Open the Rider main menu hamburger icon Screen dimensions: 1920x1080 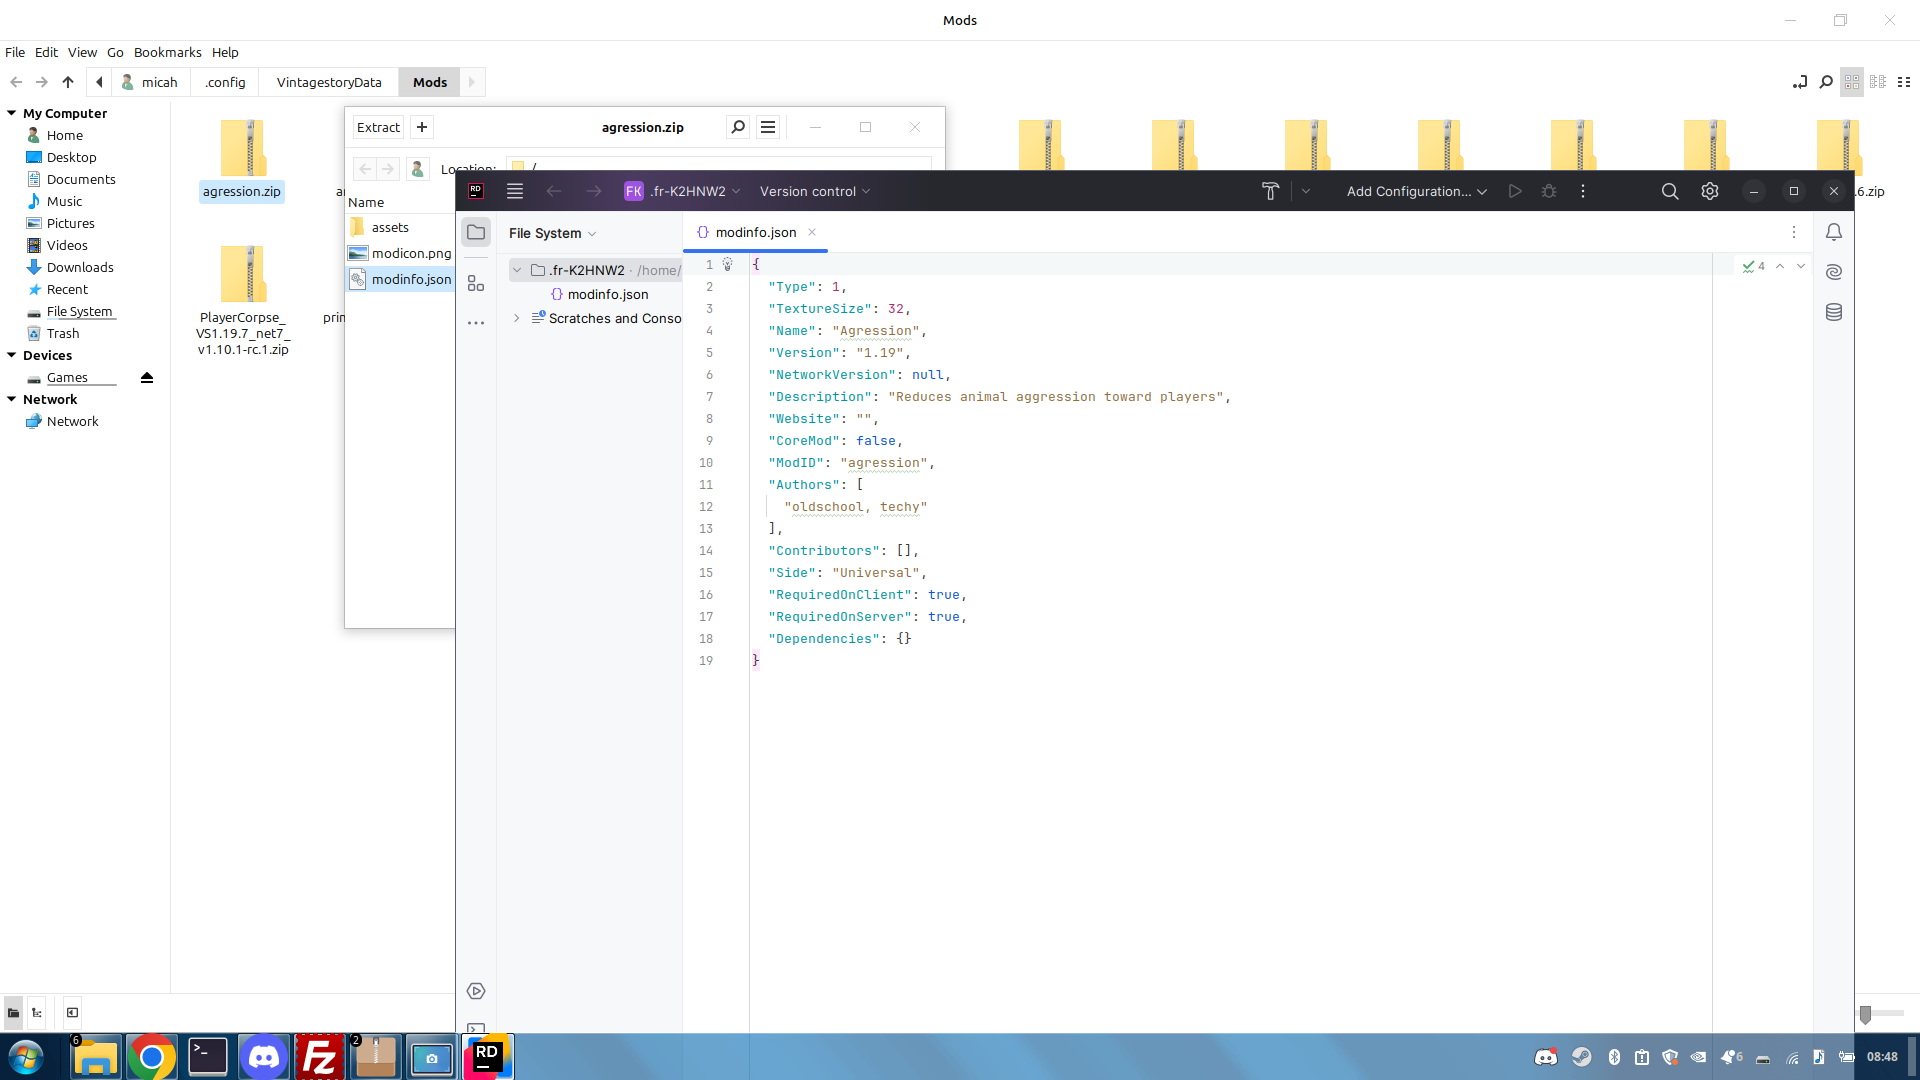coord(515,191)
